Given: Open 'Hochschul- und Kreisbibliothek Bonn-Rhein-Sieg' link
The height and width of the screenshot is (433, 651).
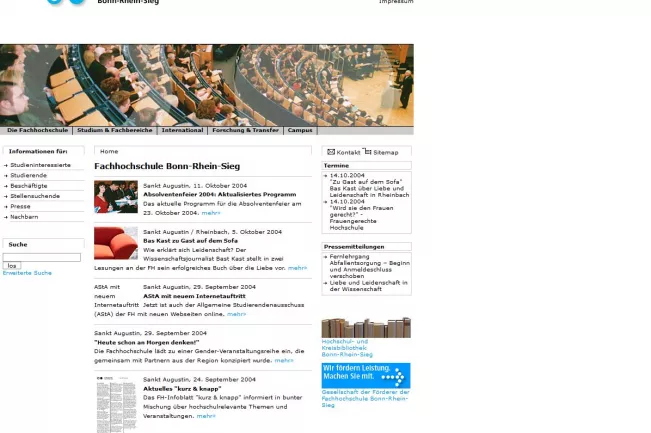Looking at the screenshot, I should pyautogui.click(x=347, y=348).
